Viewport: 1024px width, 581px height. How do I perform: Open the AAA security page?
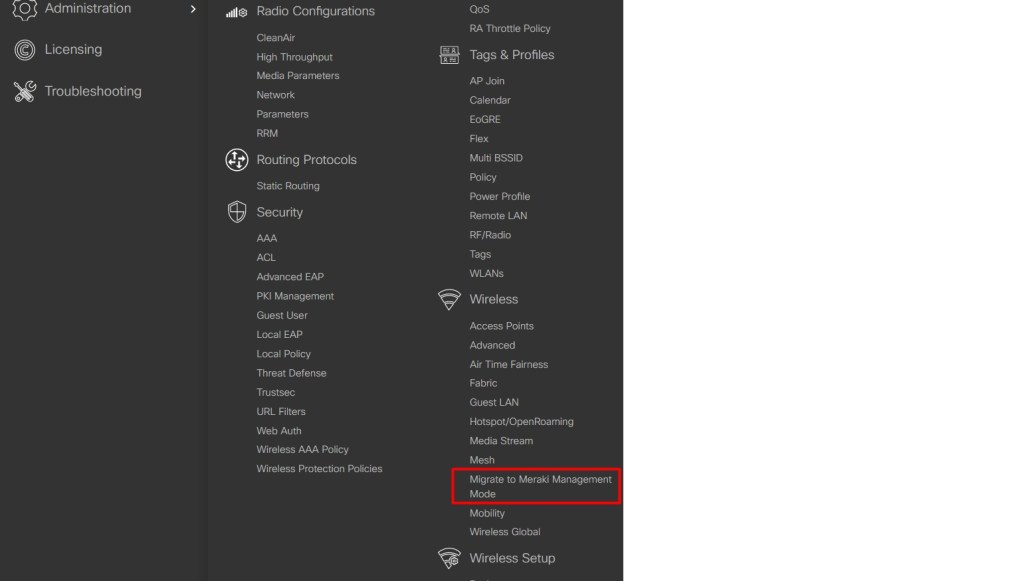coord(267,238)
